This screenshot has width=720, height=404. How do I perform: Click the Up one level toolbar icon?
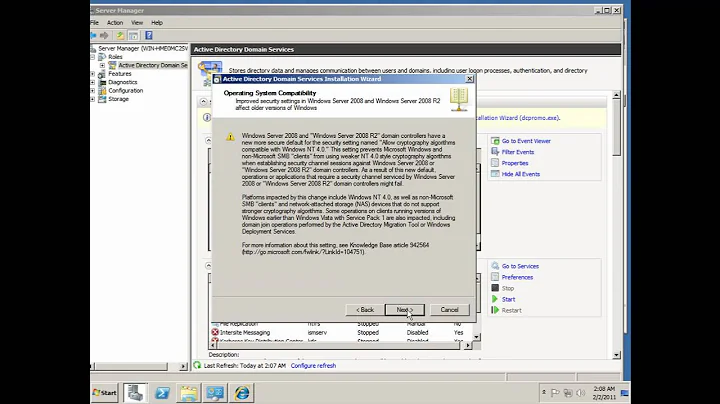(x=120, y=35)
